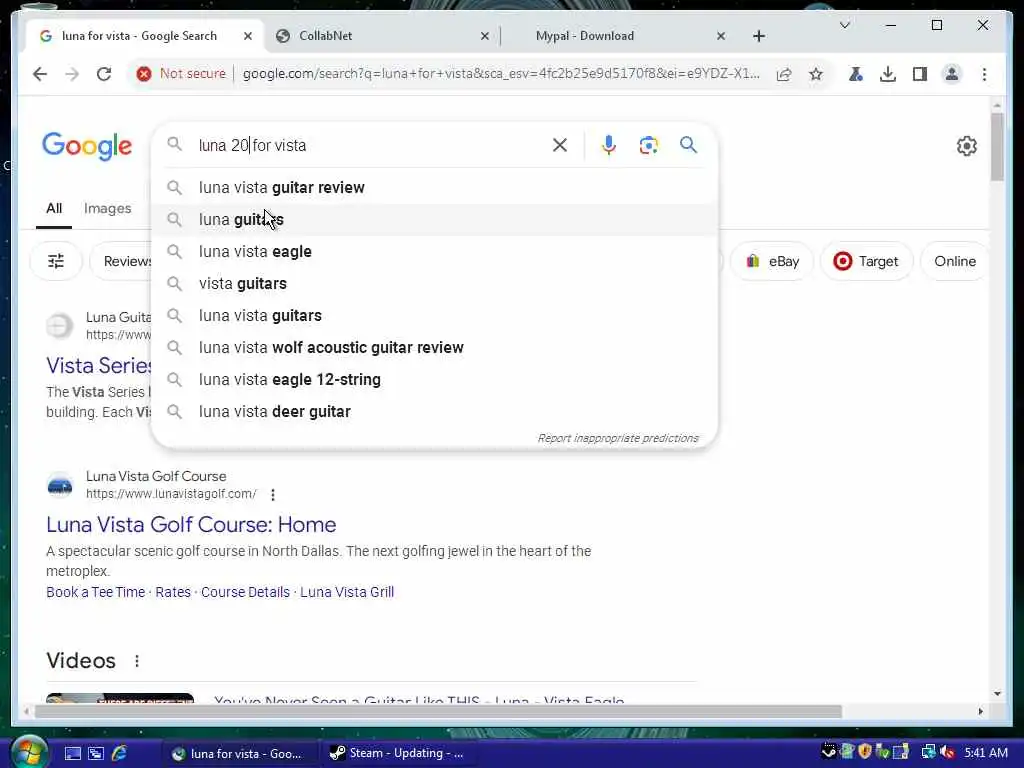Image resolution: width=1024 pixels, height=768 pixels.
Task: Click the forward navigation arrow
Action: click(x=72, y=74)
